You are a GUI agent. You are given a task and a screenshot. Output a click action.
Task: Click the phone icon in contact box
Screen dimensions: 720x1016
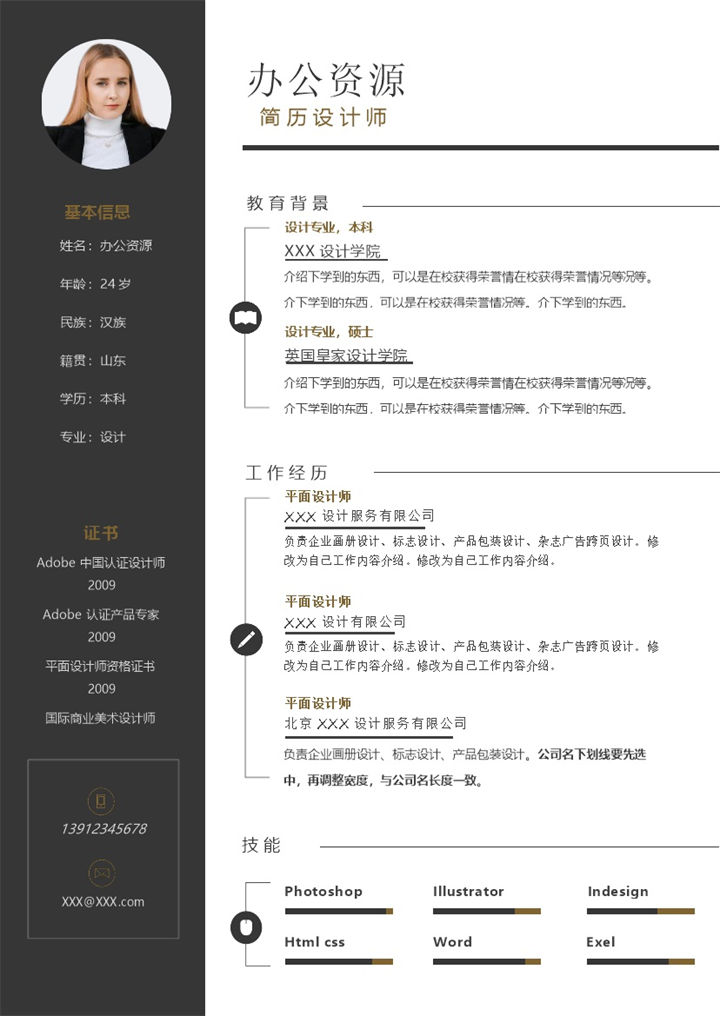pos(101,800)
